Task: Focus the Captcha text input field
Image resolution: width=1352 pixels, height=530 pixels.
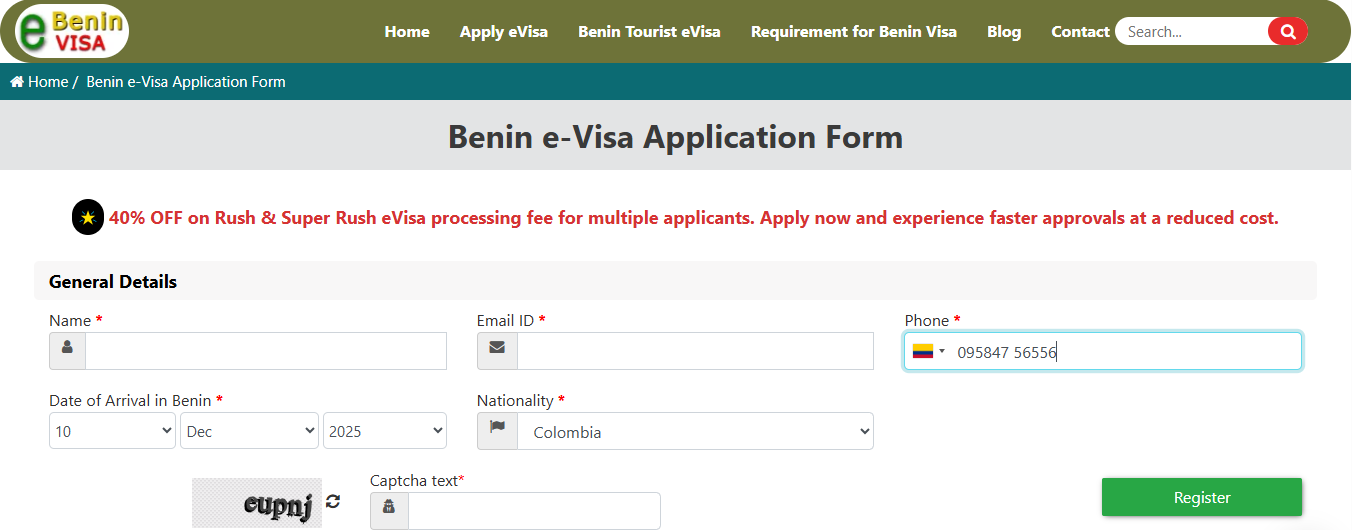Action: coord(534,511)
